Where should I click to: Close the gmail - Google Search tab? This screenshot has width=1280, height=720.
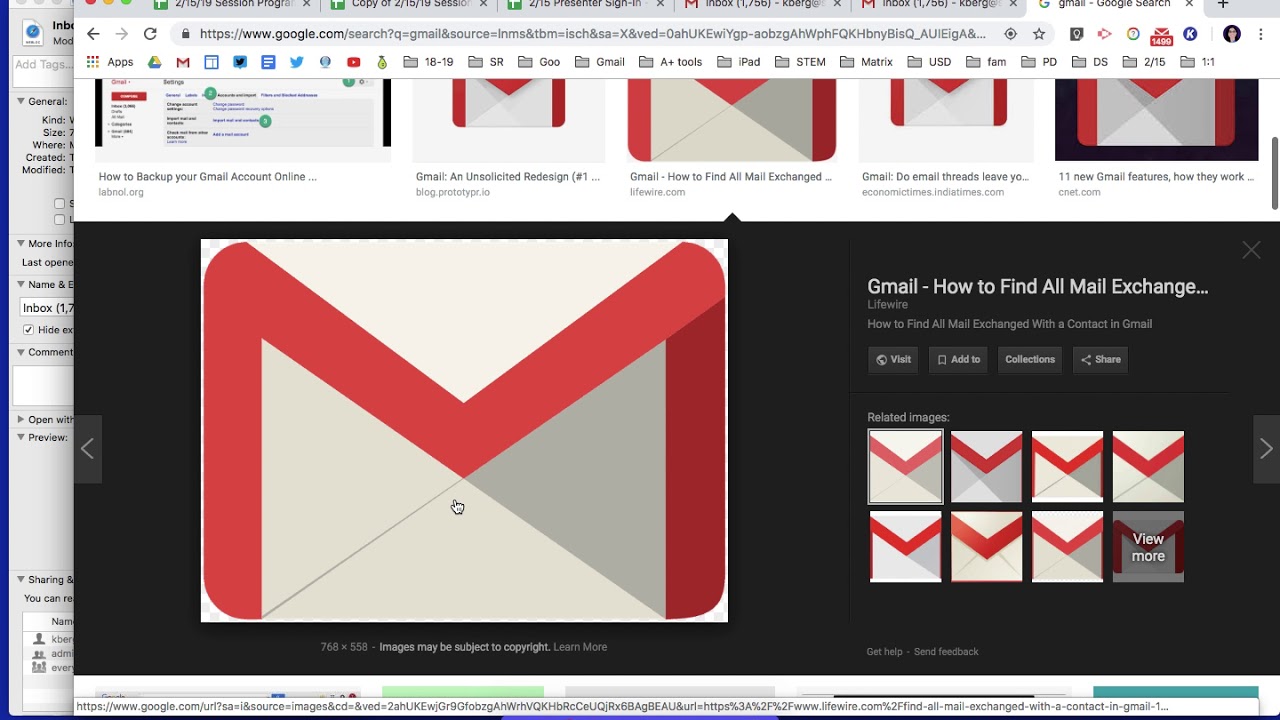point(1189,4)
